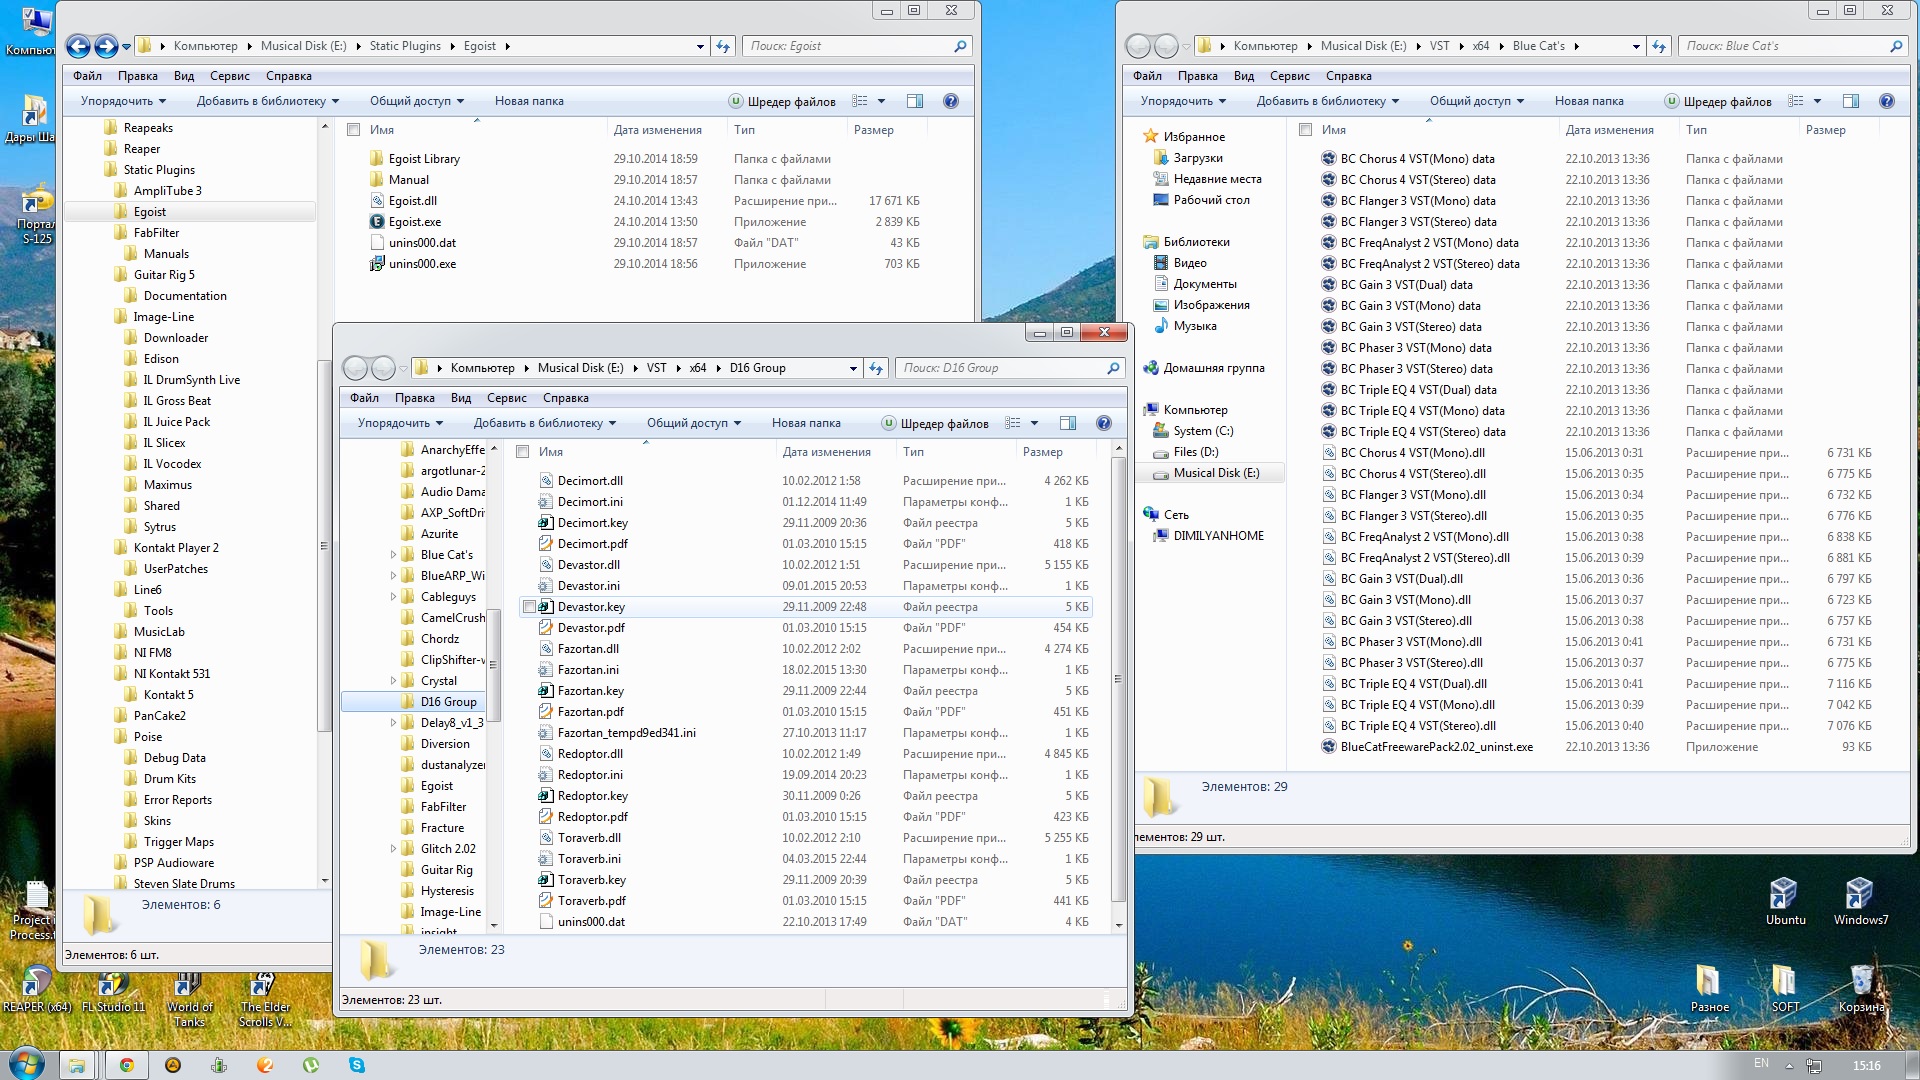The image size is (1920, 1080).
Task: Open view options dropdown arrow in Blue Cat's window
Action: [x=1817, y=101]
